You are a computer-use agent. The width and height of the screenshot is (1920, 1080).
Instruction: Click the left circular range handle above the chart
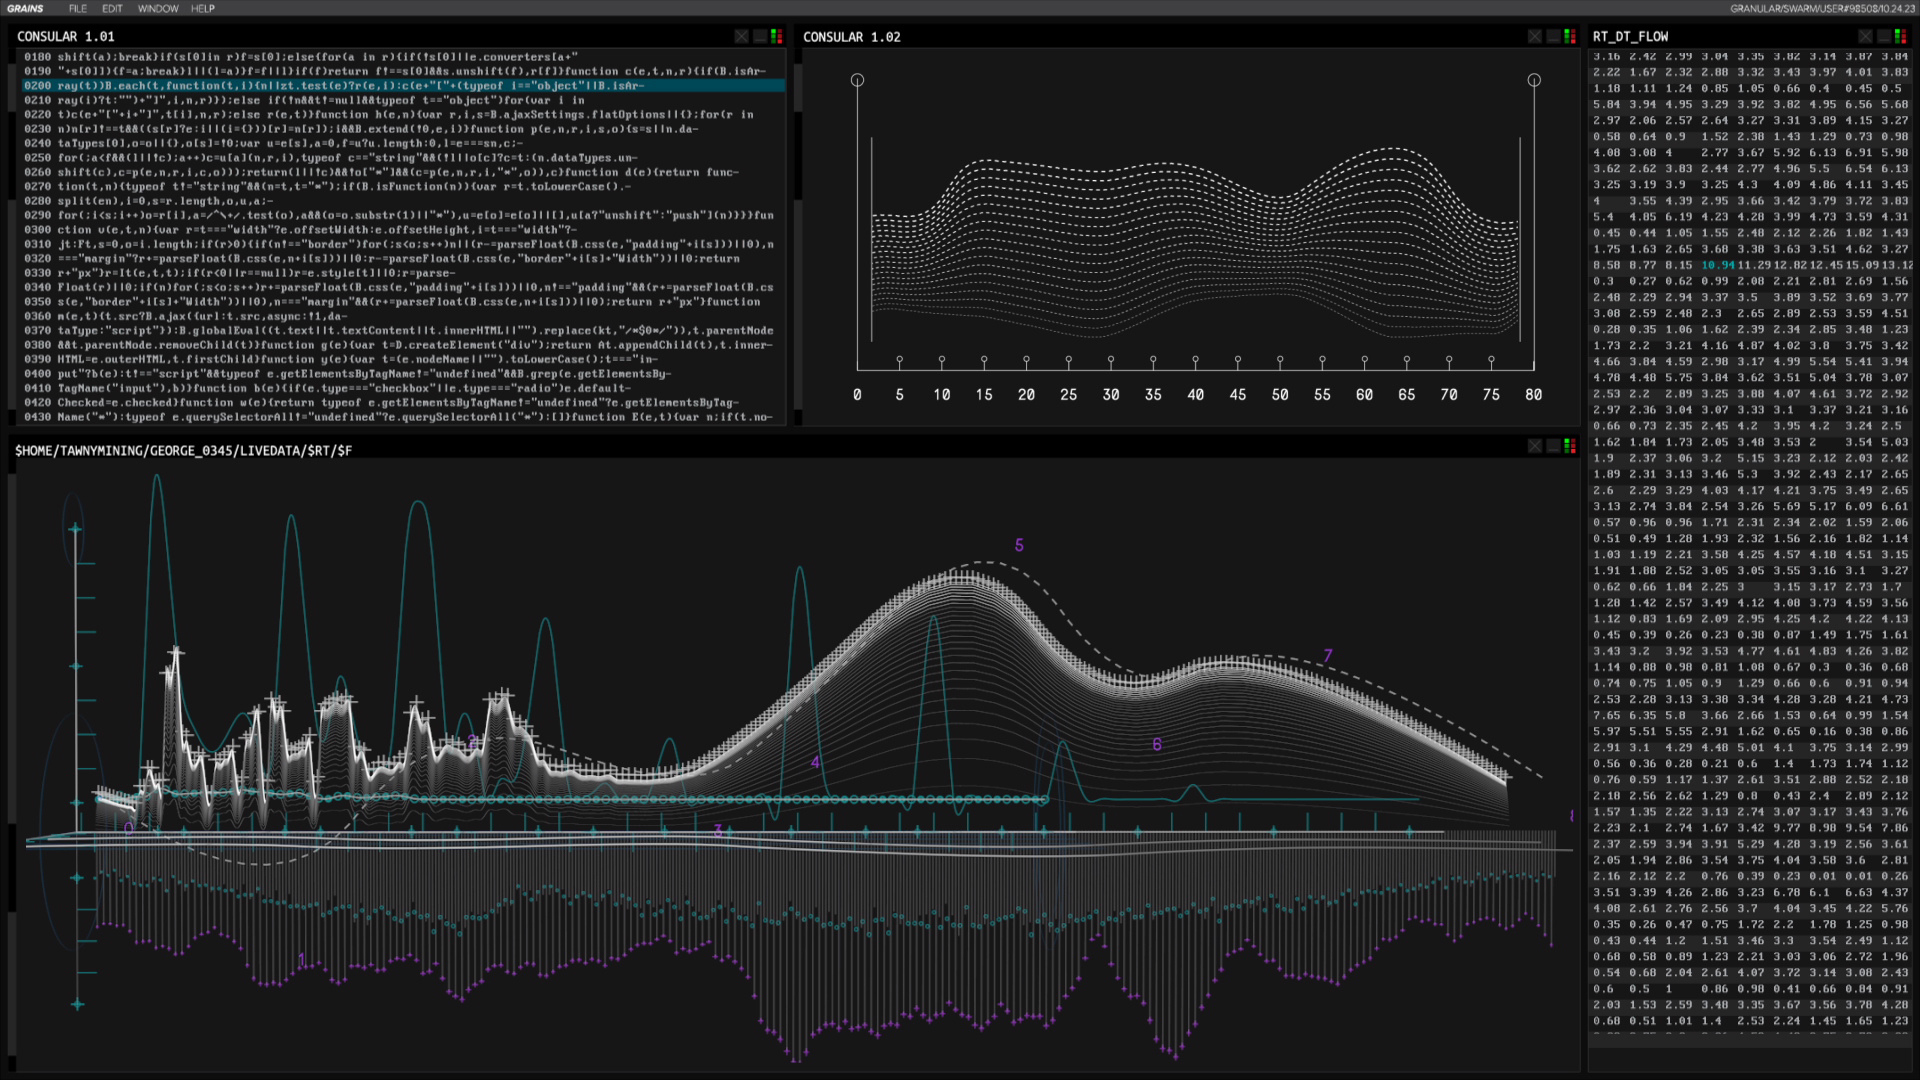[857, 80]
